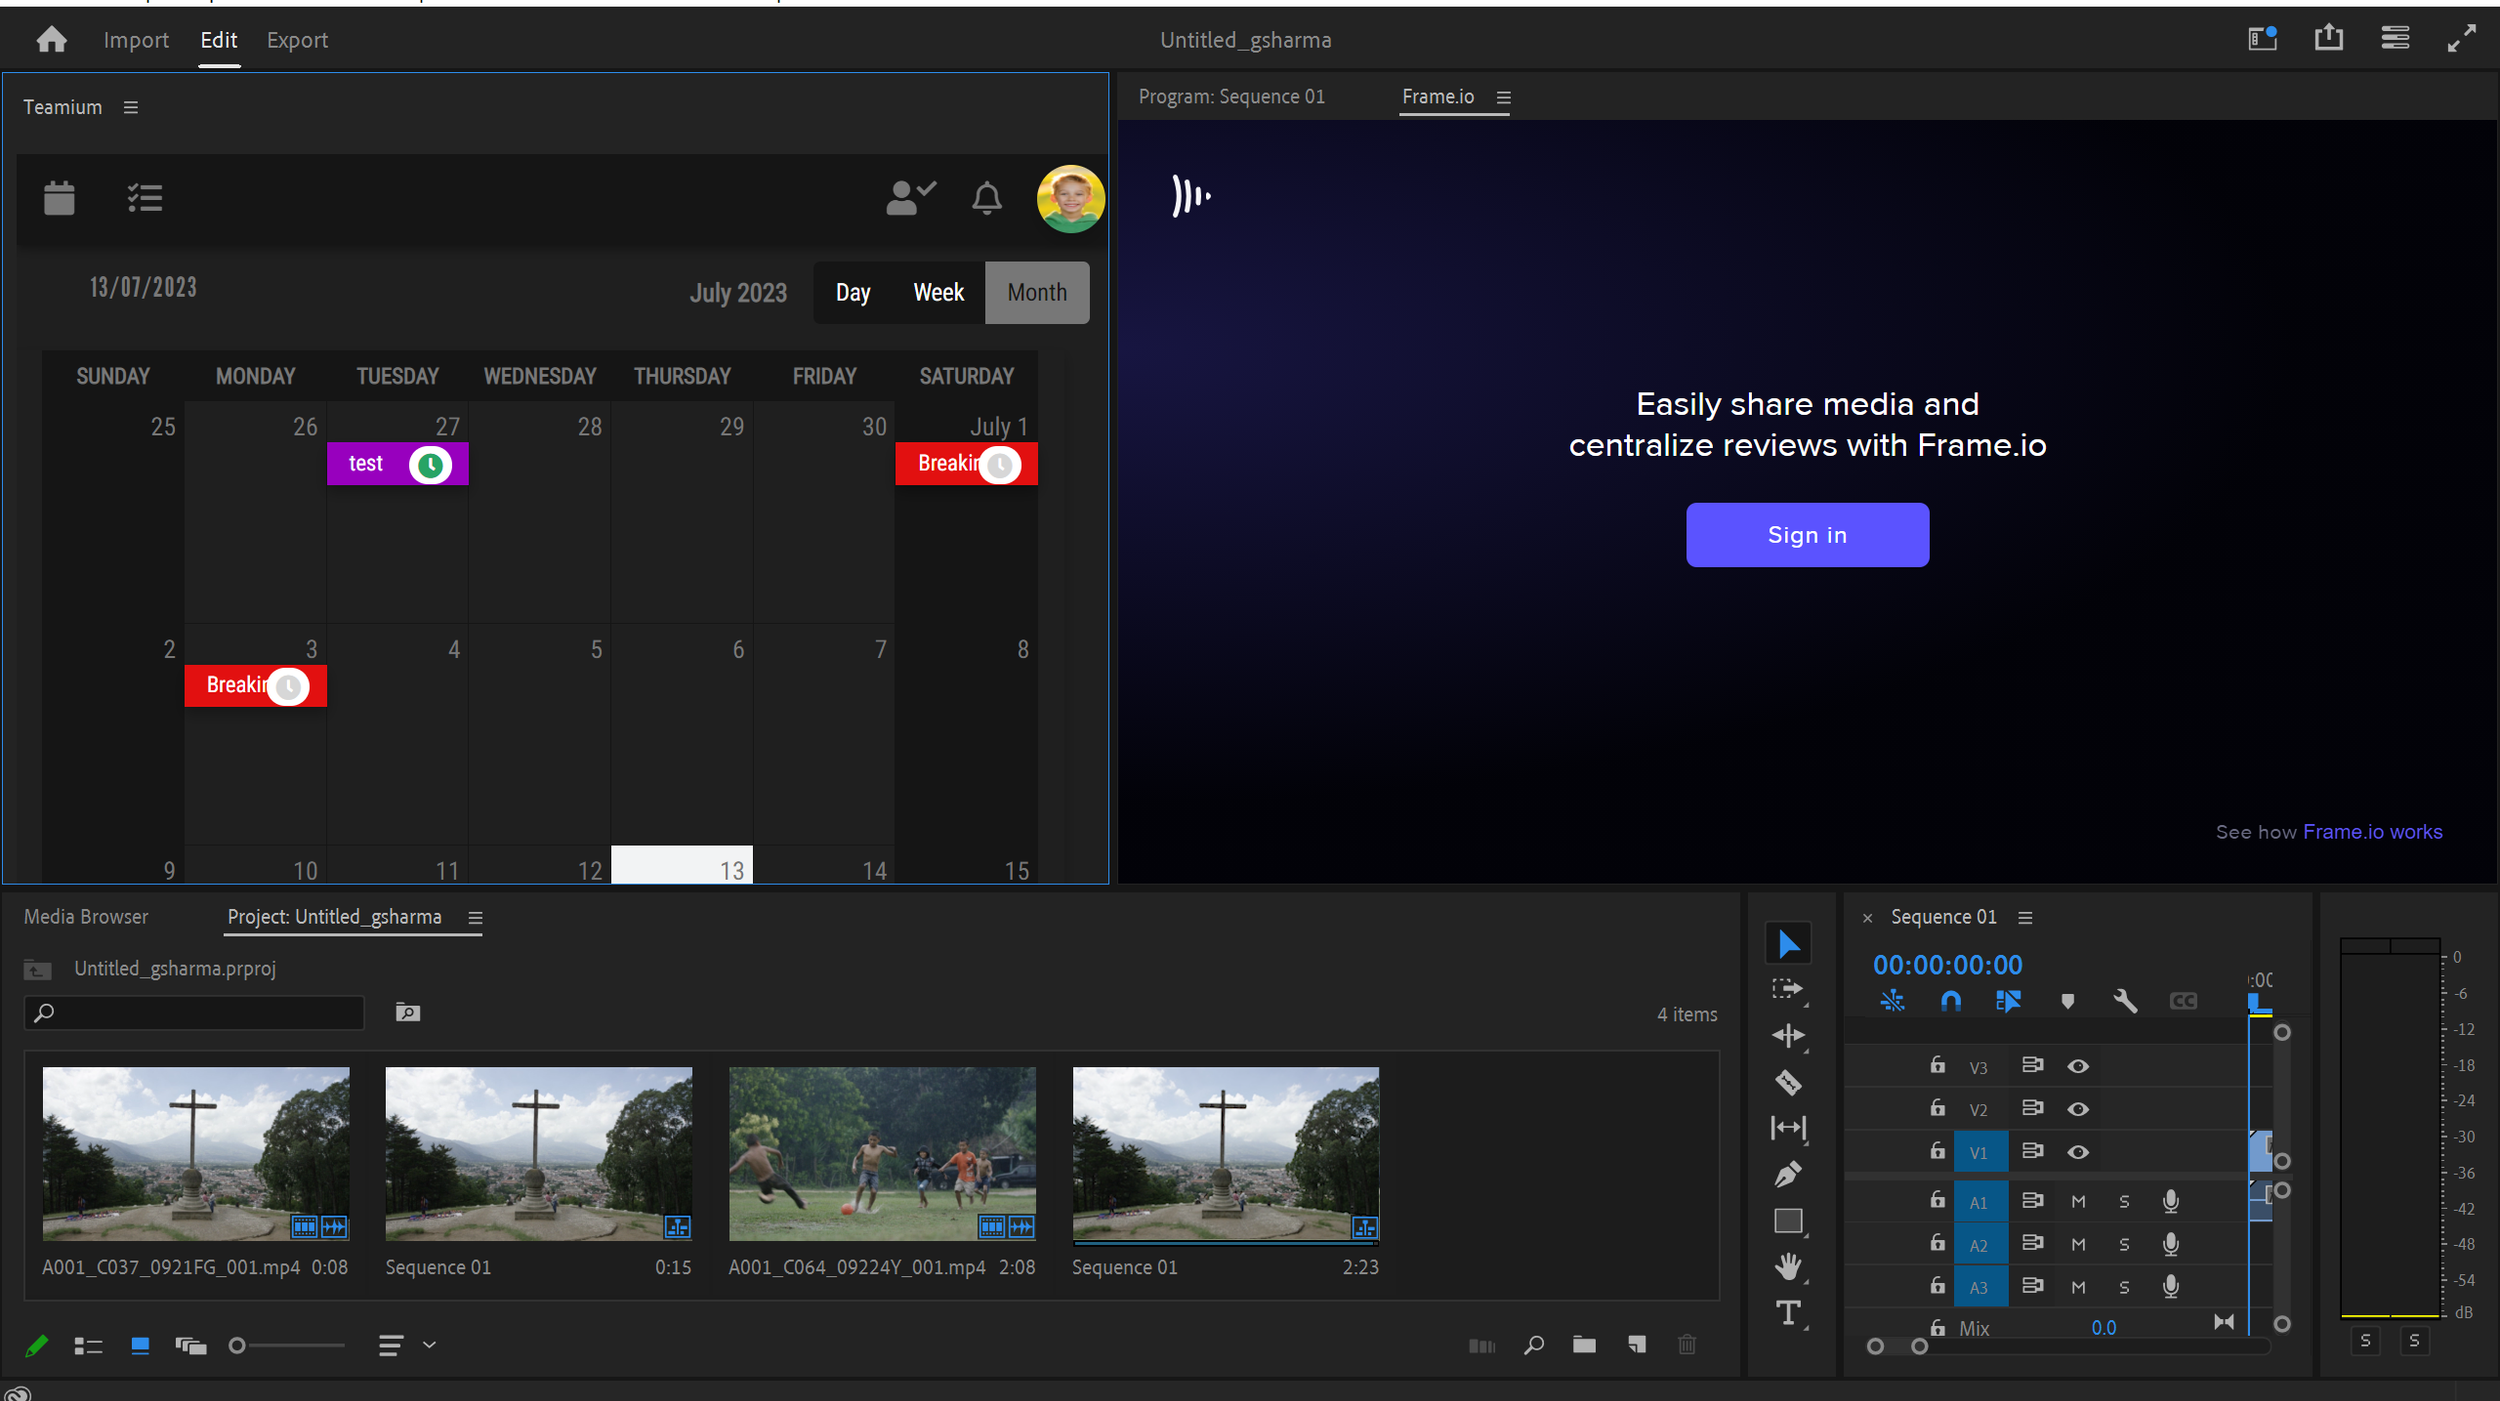
Task: Select the Razor tool
Action: click(1787, 1082)
